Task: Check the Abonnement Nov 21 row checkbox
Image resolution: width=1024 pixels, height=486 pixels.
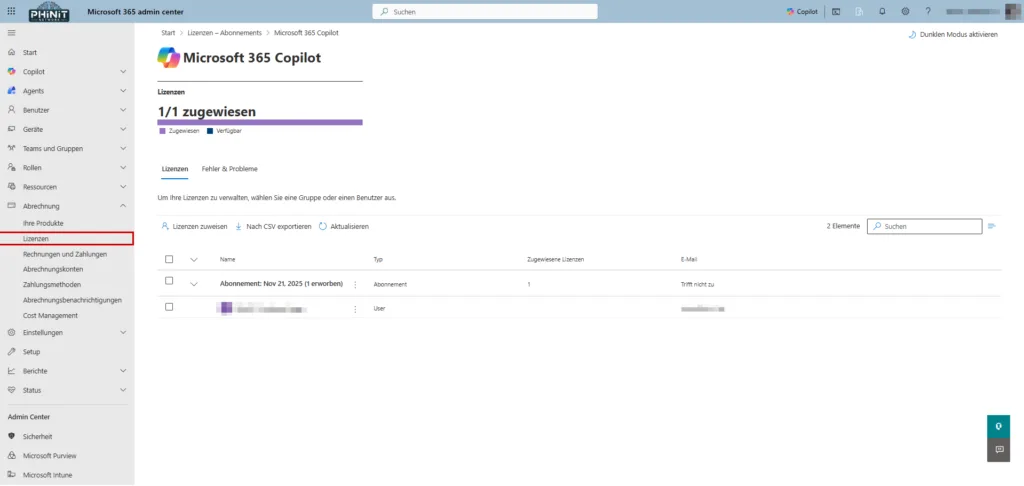Action: click(x=169, y=281)
